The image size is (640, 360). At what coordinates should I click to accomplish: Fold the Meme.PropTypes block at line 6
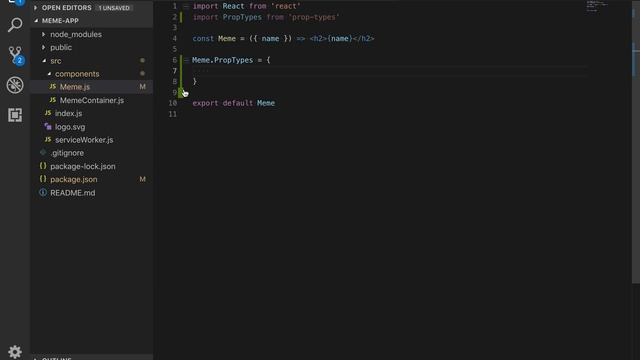(x=186, y=60)
